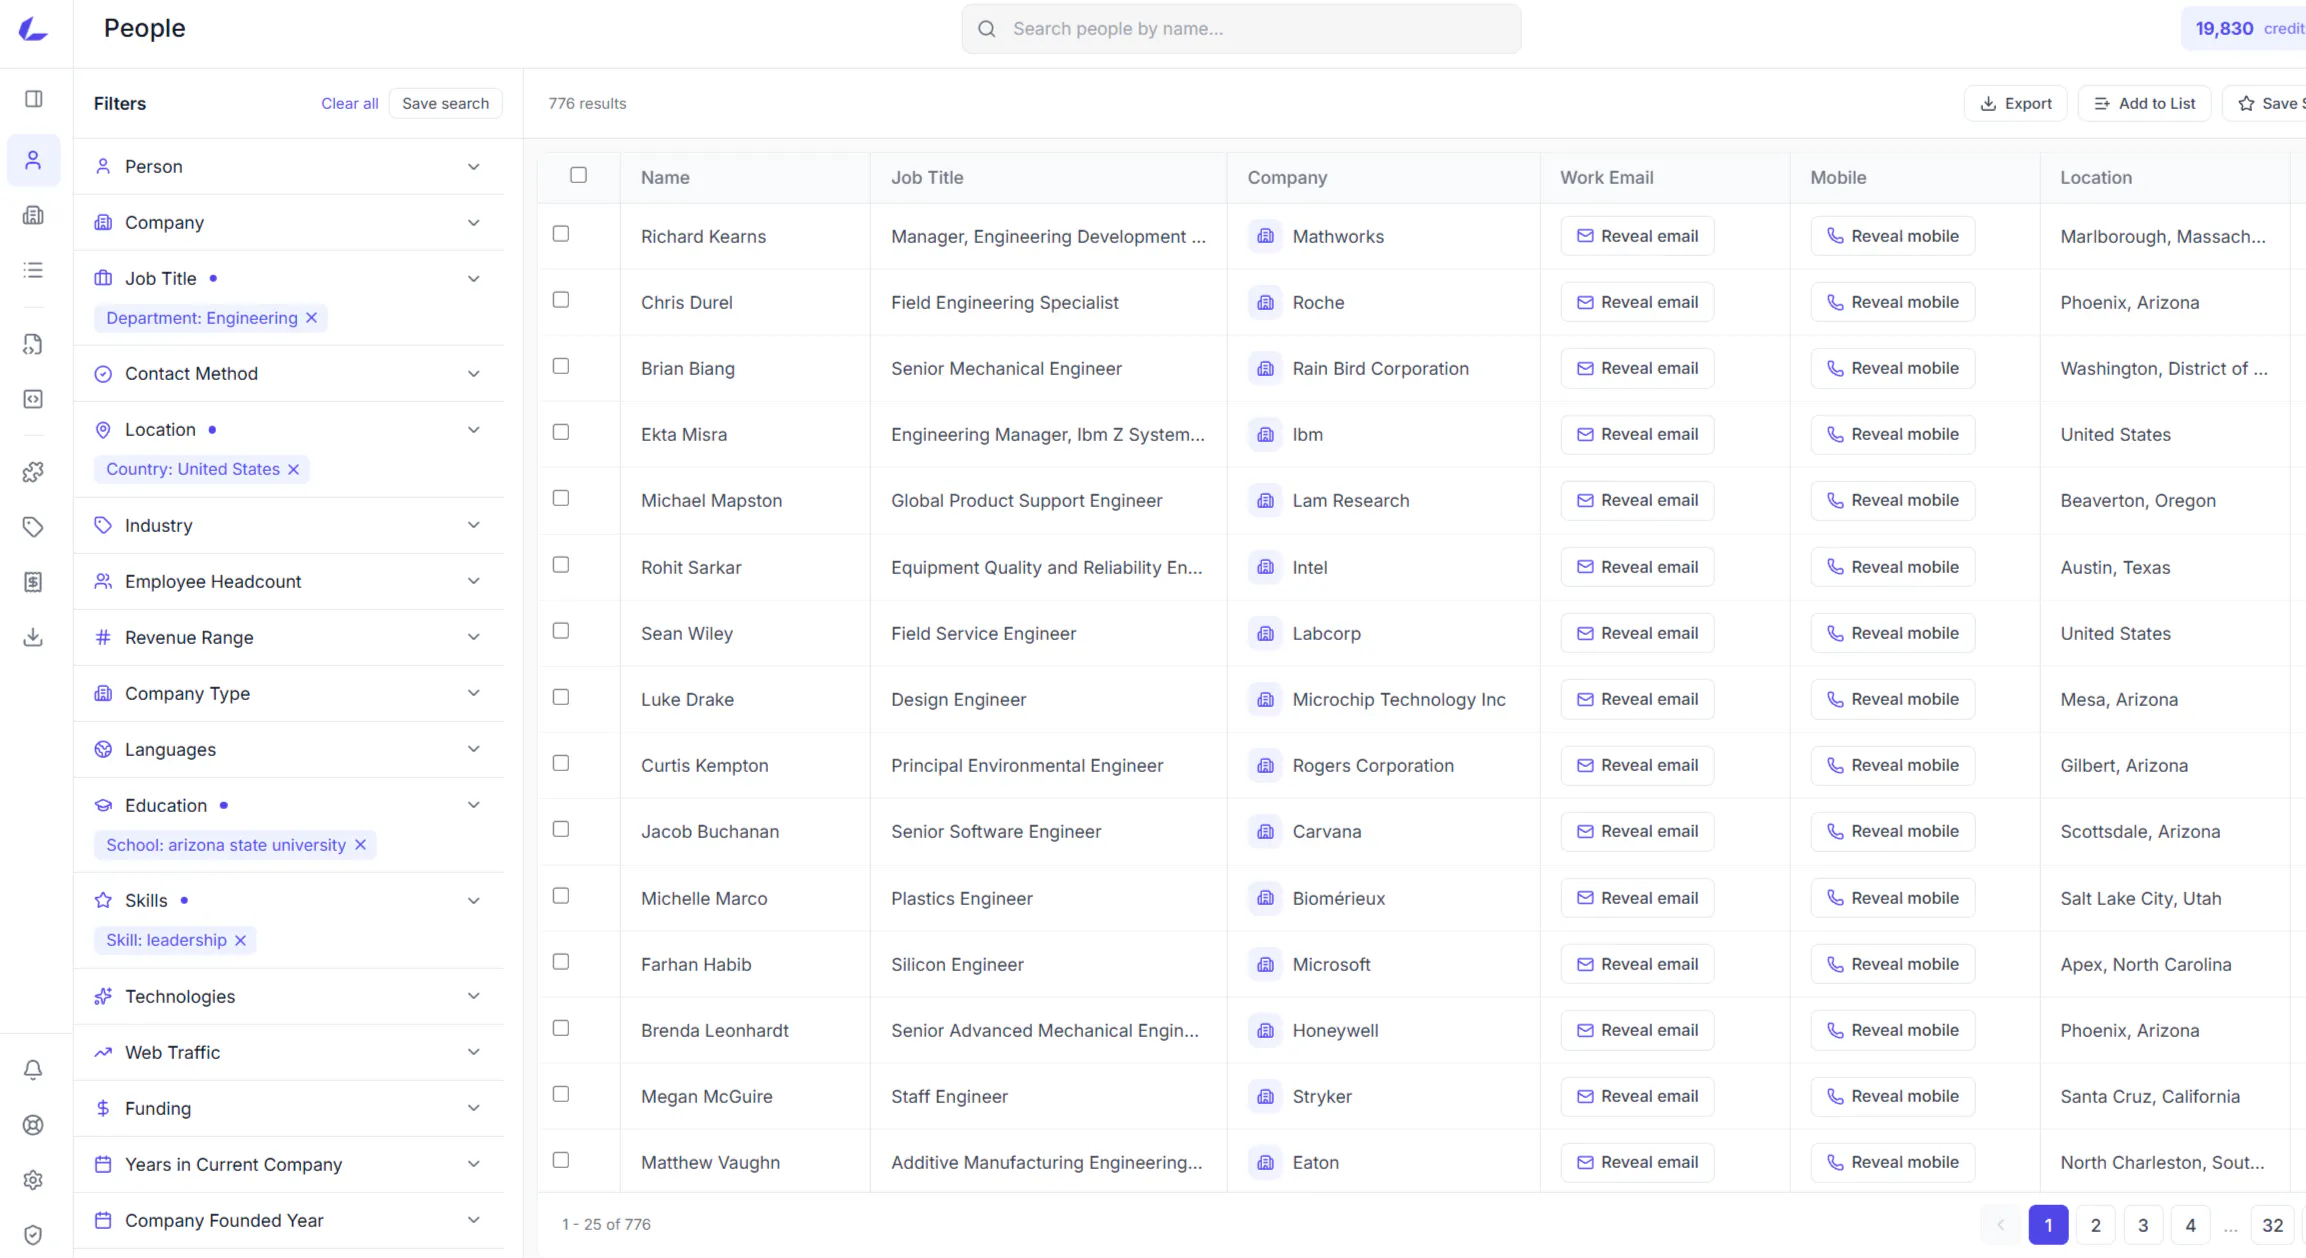Click the tag icon in the sidebar
The width and height of the screenshot is (2306, 1258).
(33, 527)
